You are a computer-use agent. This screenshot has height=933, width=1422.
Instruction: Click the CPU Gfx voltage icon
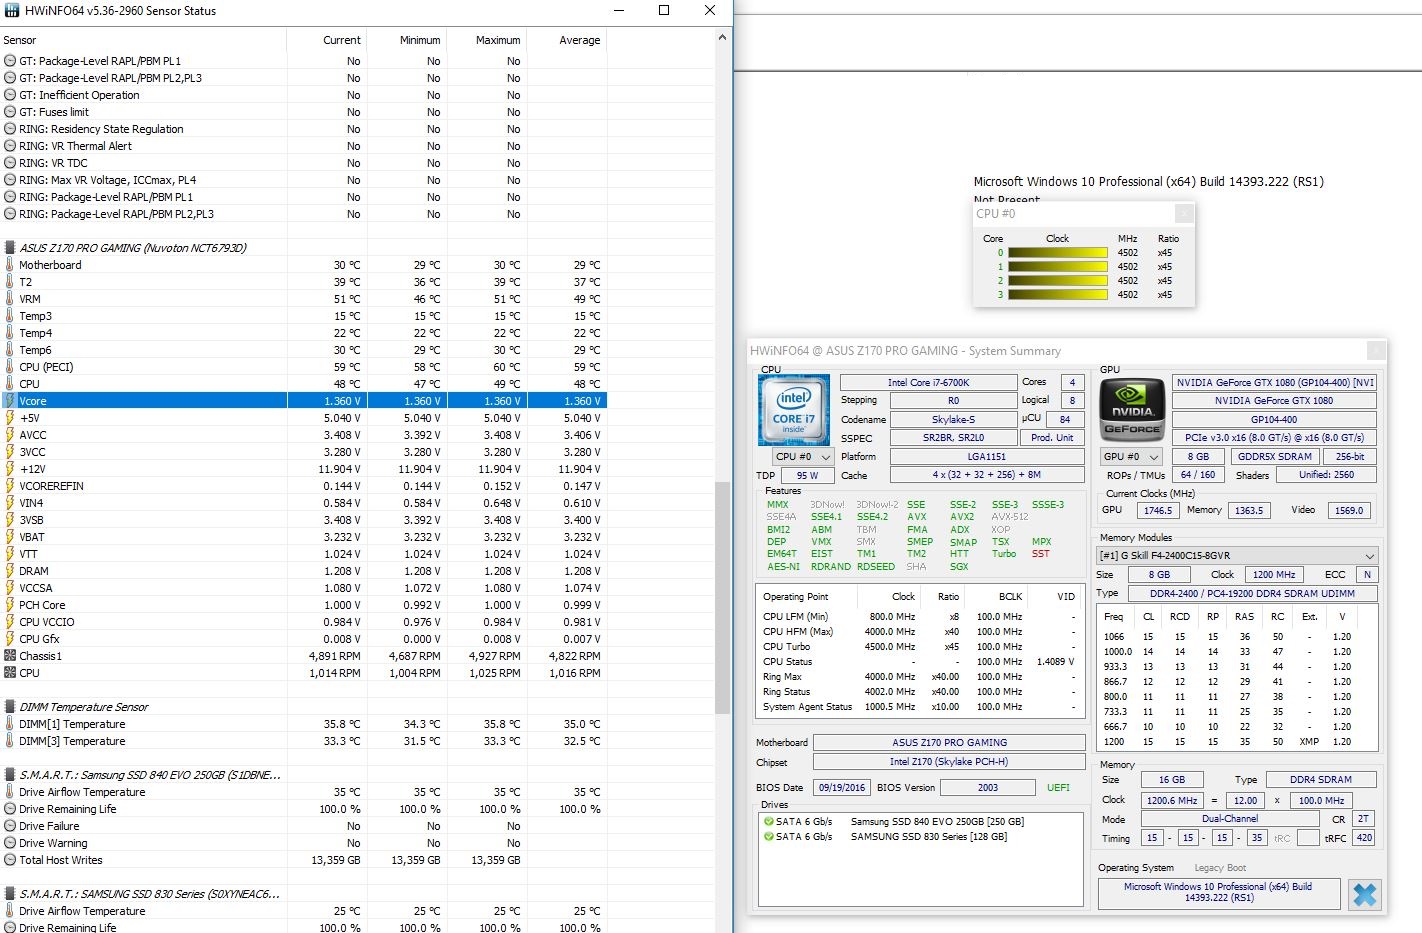coord(10,639)
